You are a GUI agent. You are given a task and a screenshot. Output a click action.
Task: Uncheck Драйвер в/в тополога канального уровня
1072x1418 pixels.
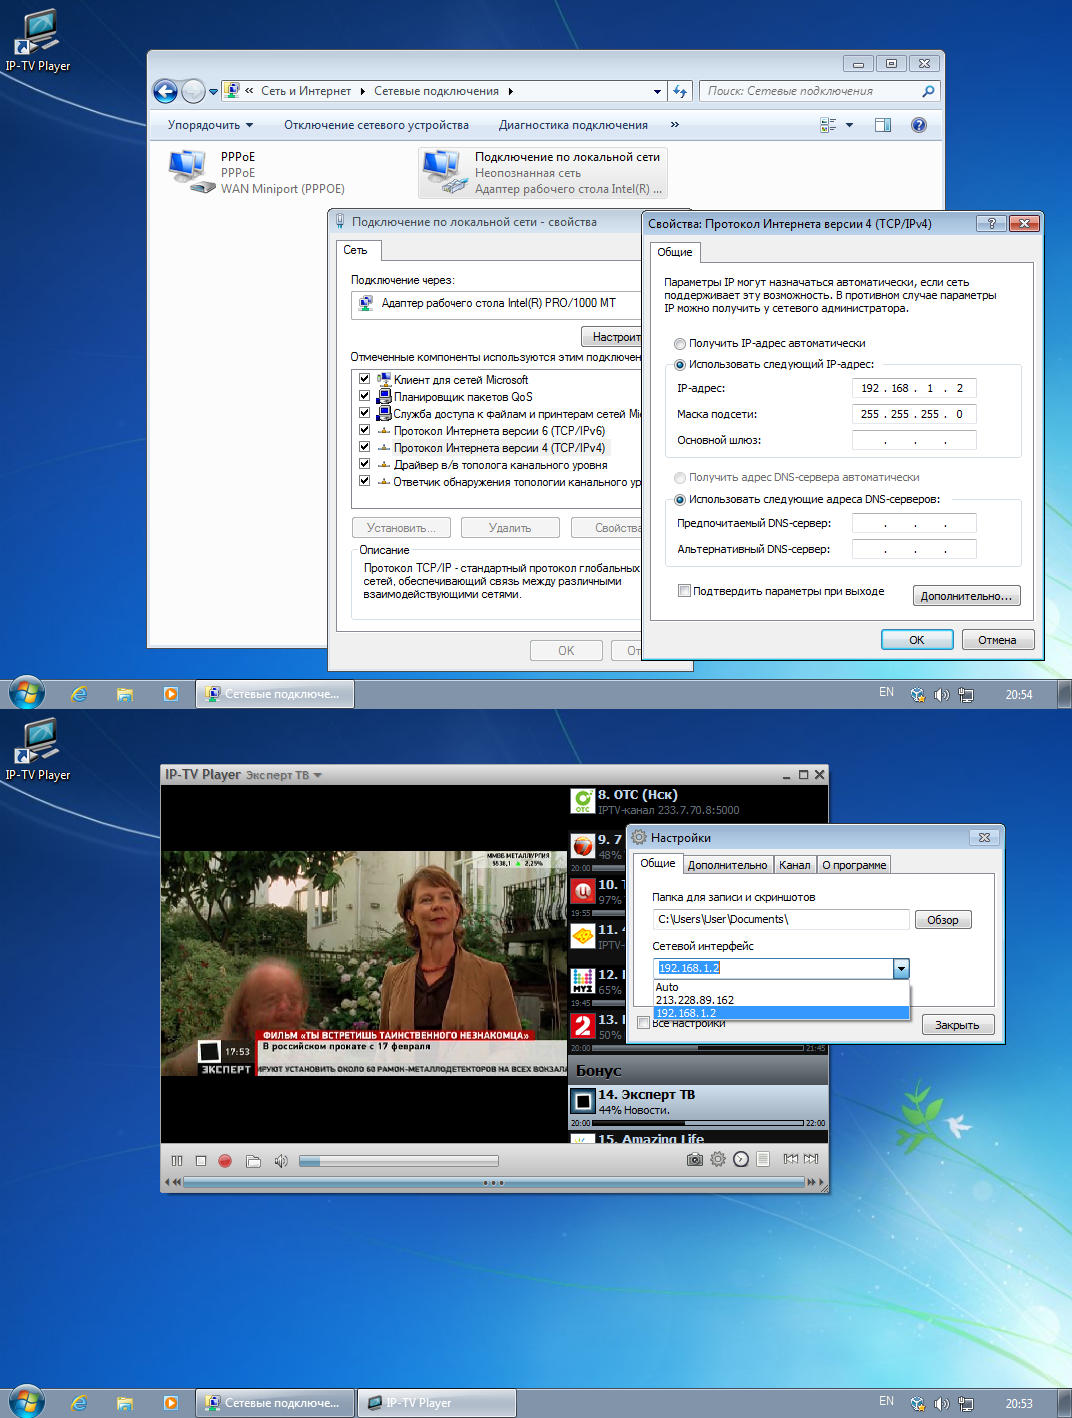coord(365,464)
